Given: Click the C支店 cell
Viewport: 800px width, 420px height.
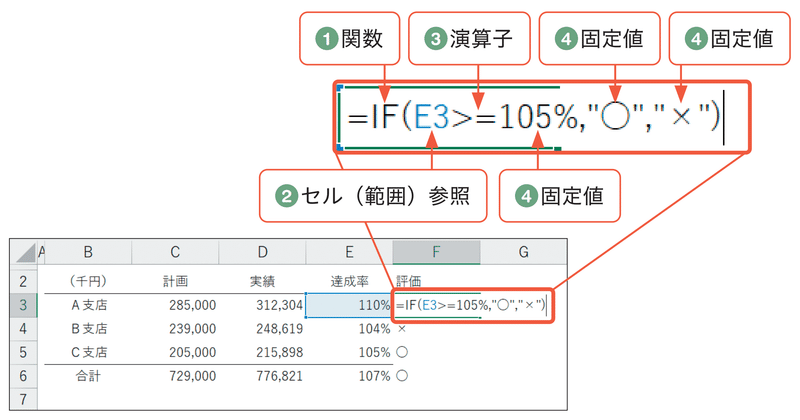Looking at the screenshot, I should [88, 352].
